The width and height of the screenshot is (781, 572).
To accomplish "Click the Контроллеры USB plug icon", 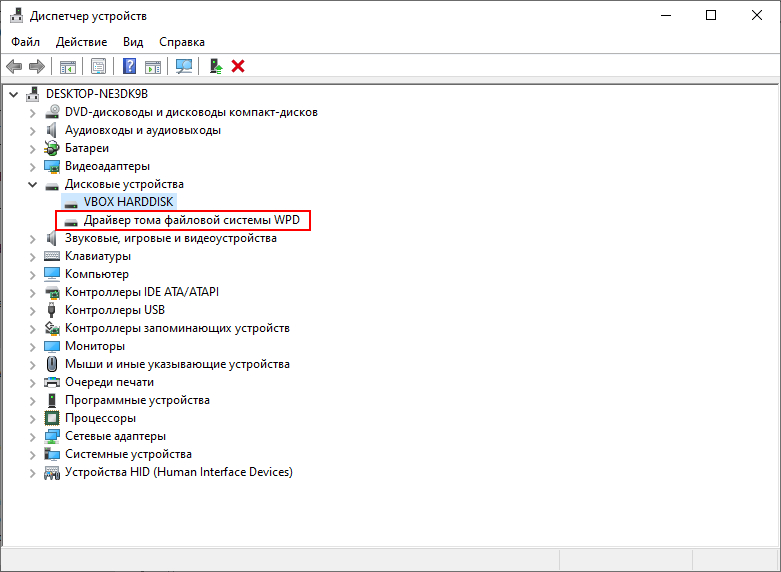I will pyautogui.click(x=52, y=309).
